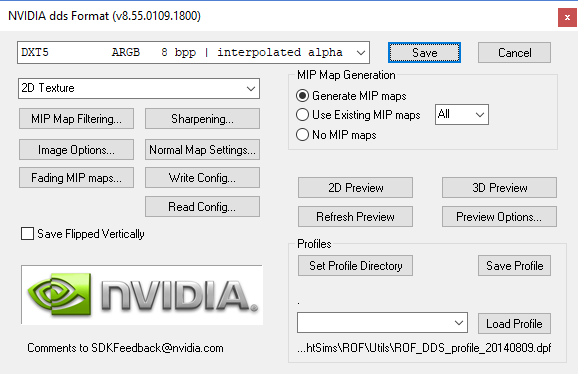
Task: Click the Save button
Action: [x=424, y=53]
